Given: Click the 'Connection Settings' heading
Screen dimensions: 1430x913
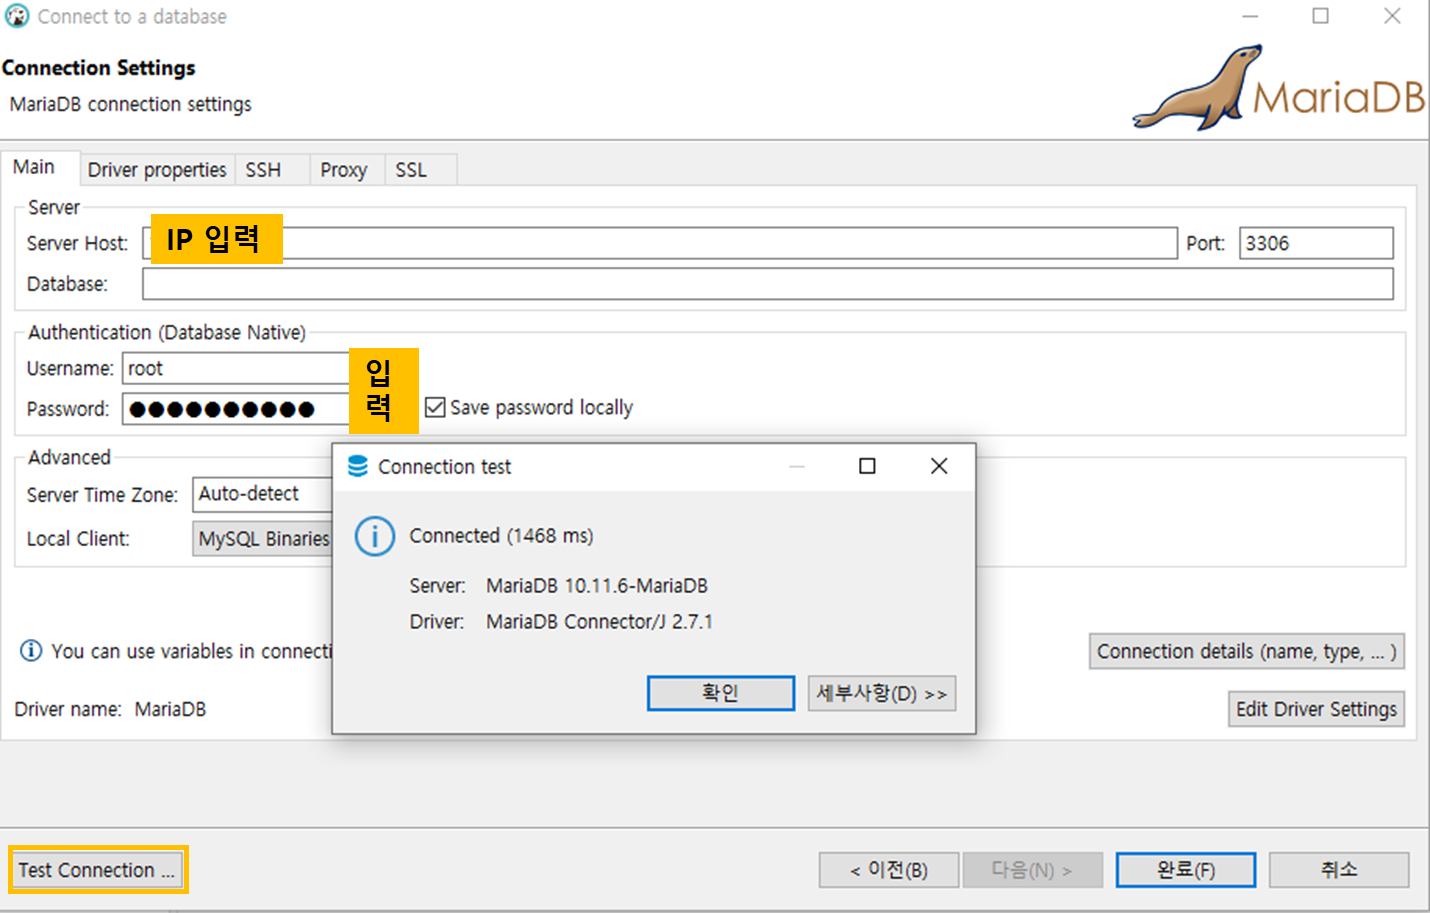Looking at the screenshot, I should (x=98, y=68).
